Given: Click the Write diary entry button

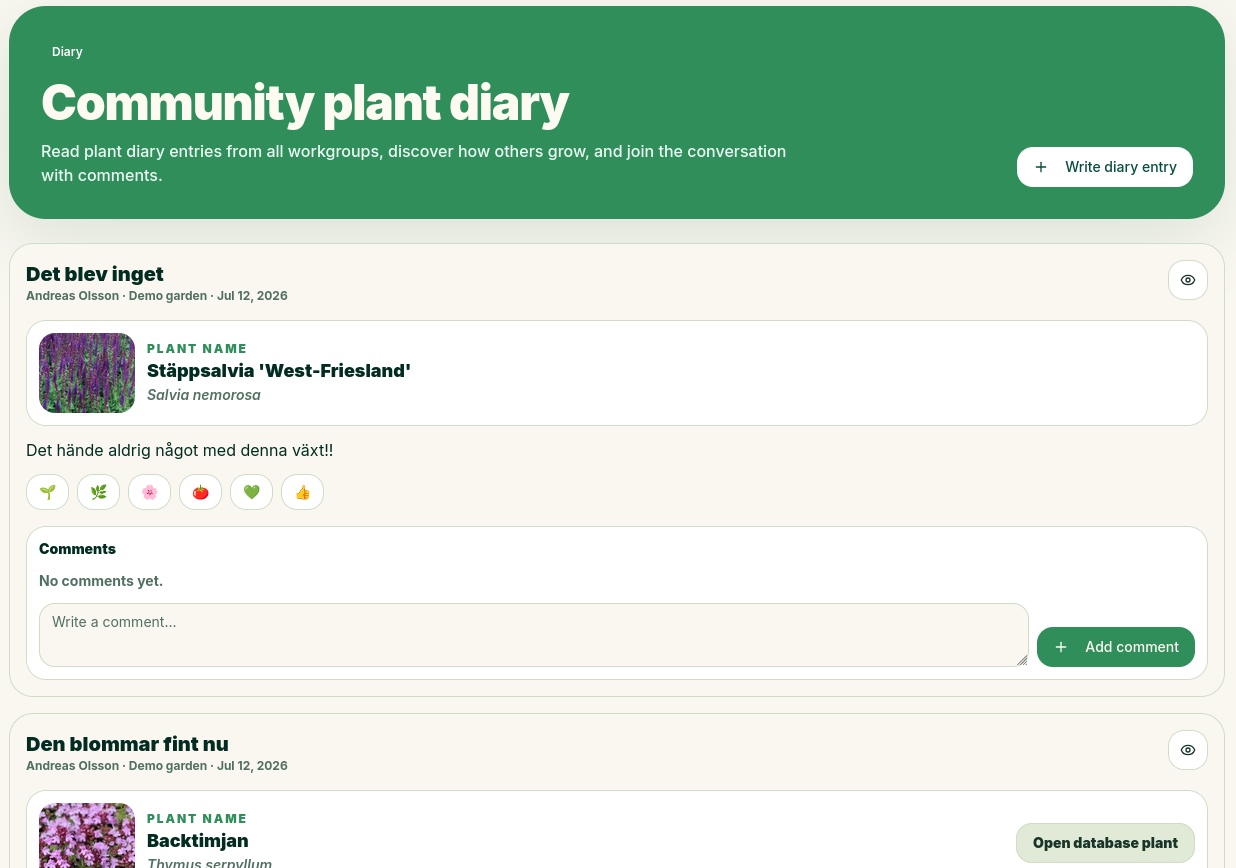Looking at the screenshot, I should coord(1105,167).
